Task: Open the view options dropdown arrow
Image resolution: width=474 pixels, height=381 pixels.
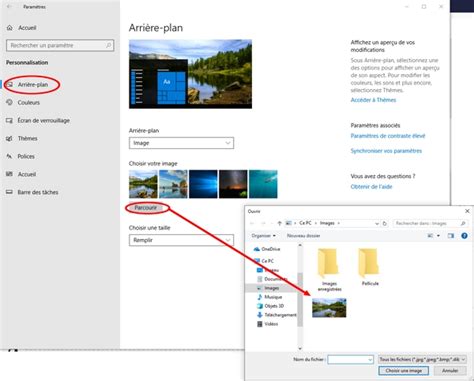Action: 438,236
